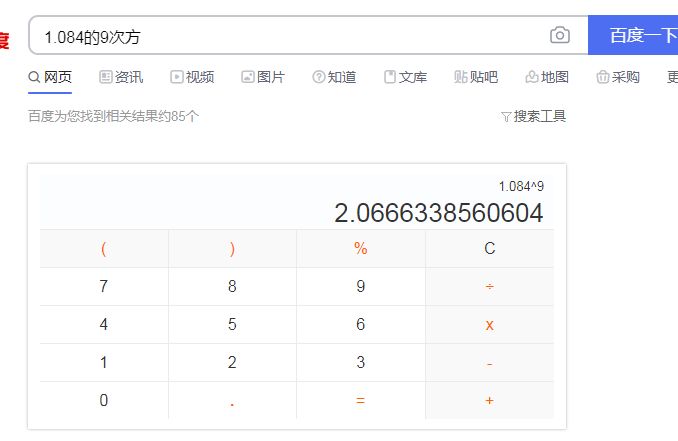Click the 百度一下 search button

[x=633, y=35]
